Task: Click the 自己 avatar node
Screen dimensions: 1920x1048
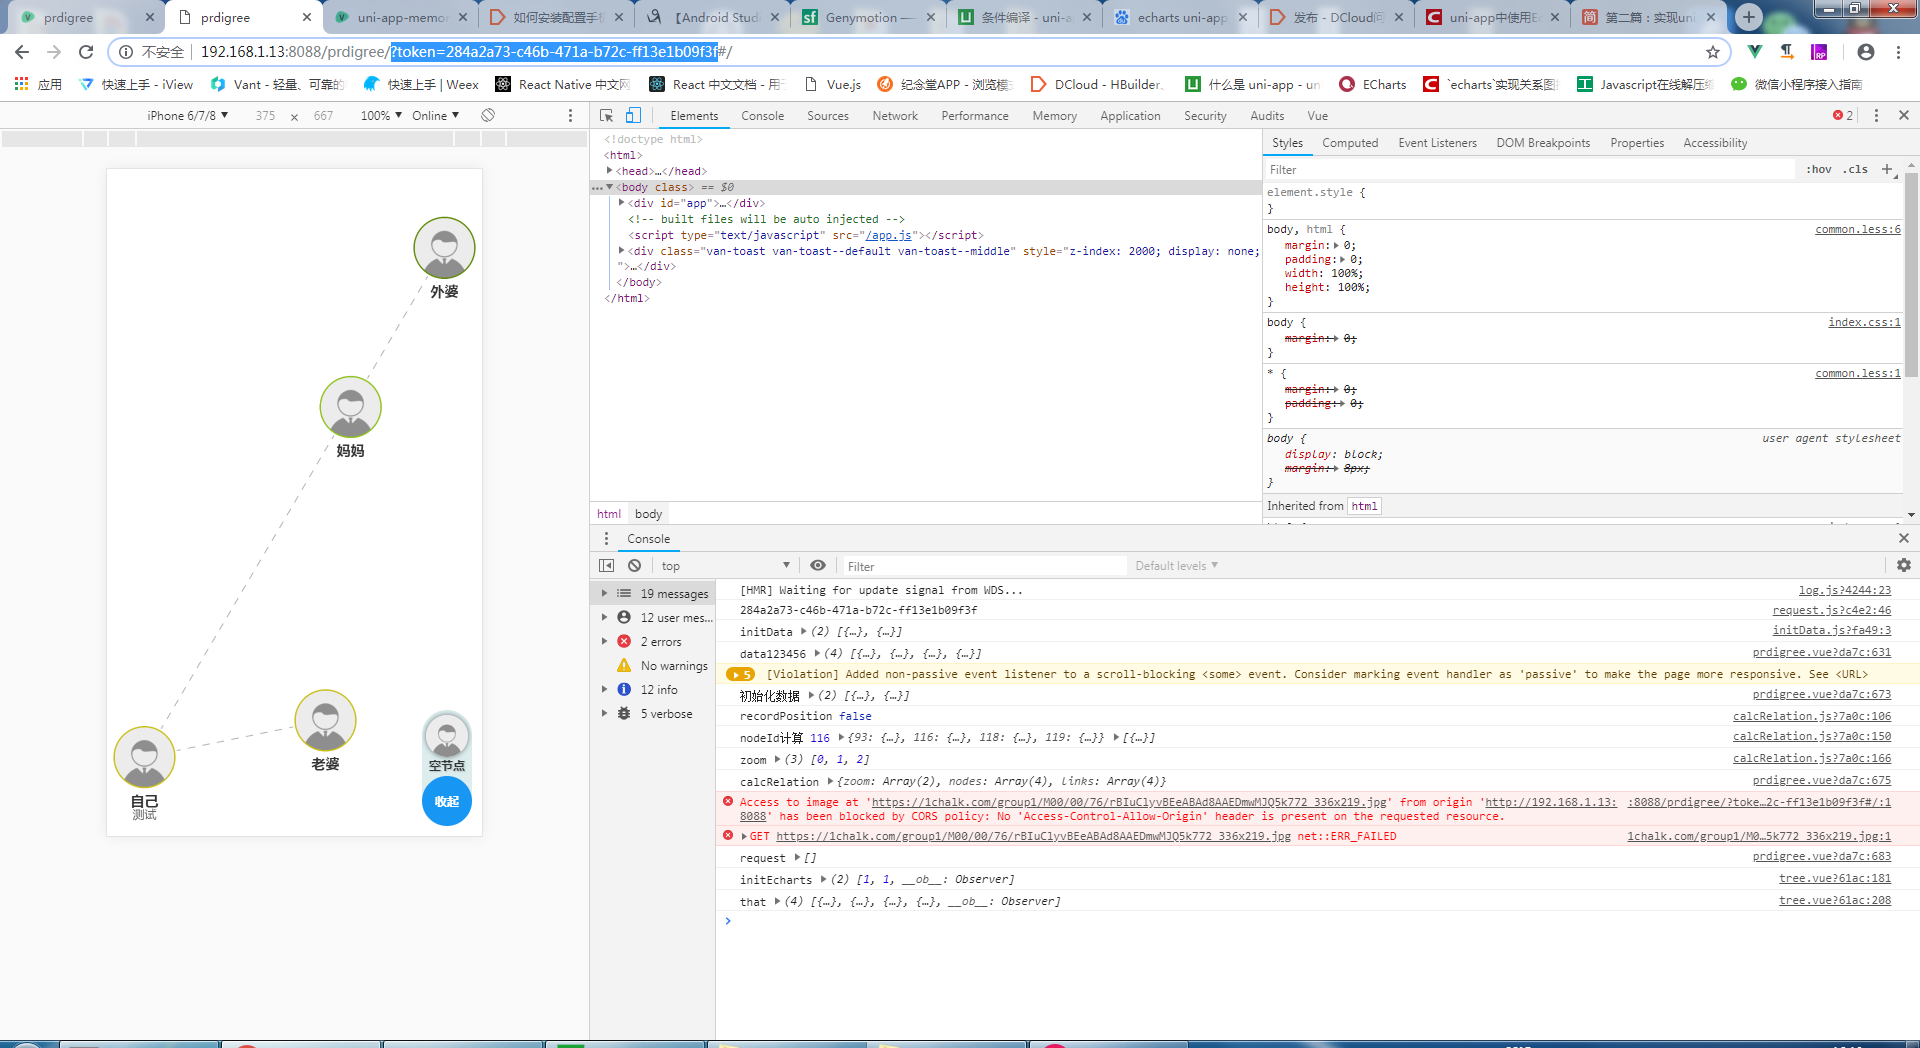Action: (x=144, y=757)
